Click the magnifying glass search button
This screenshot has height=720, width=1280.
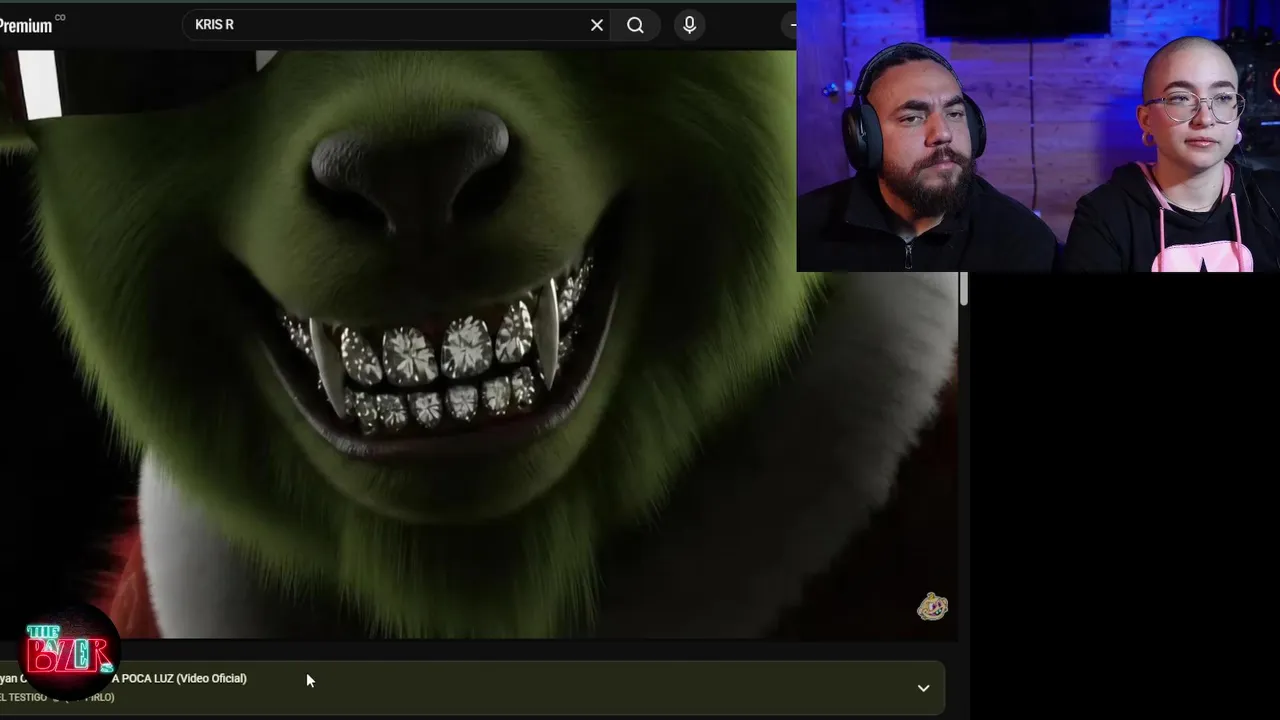pyautogui.click(x=636, y=25)
